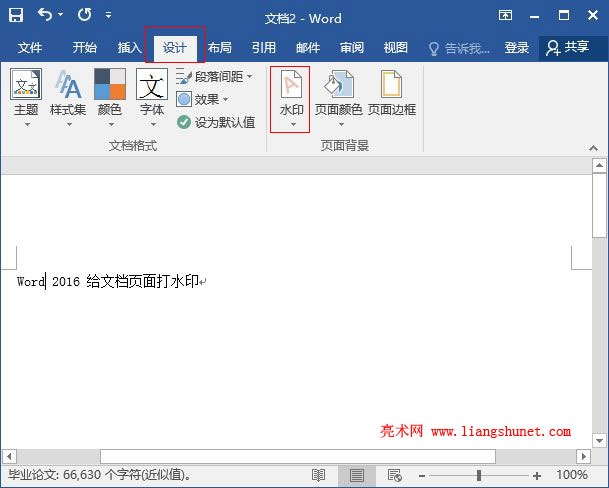Click the horizontal scrollbar thumb
Image resolution: width=609 pixels, height=488 pixels.
coord(298,456)
